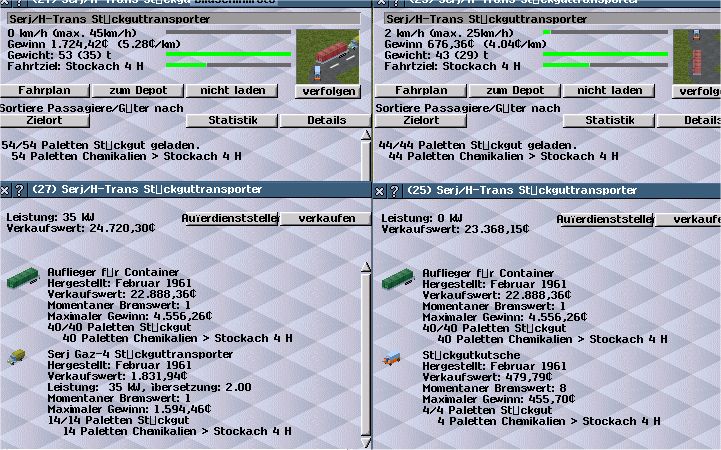The width and height of the screenshot is (721, 450).
Task: Click '4 Paletten Chemikalien > Stockach 4 H'
Action: tap(549, 422)
